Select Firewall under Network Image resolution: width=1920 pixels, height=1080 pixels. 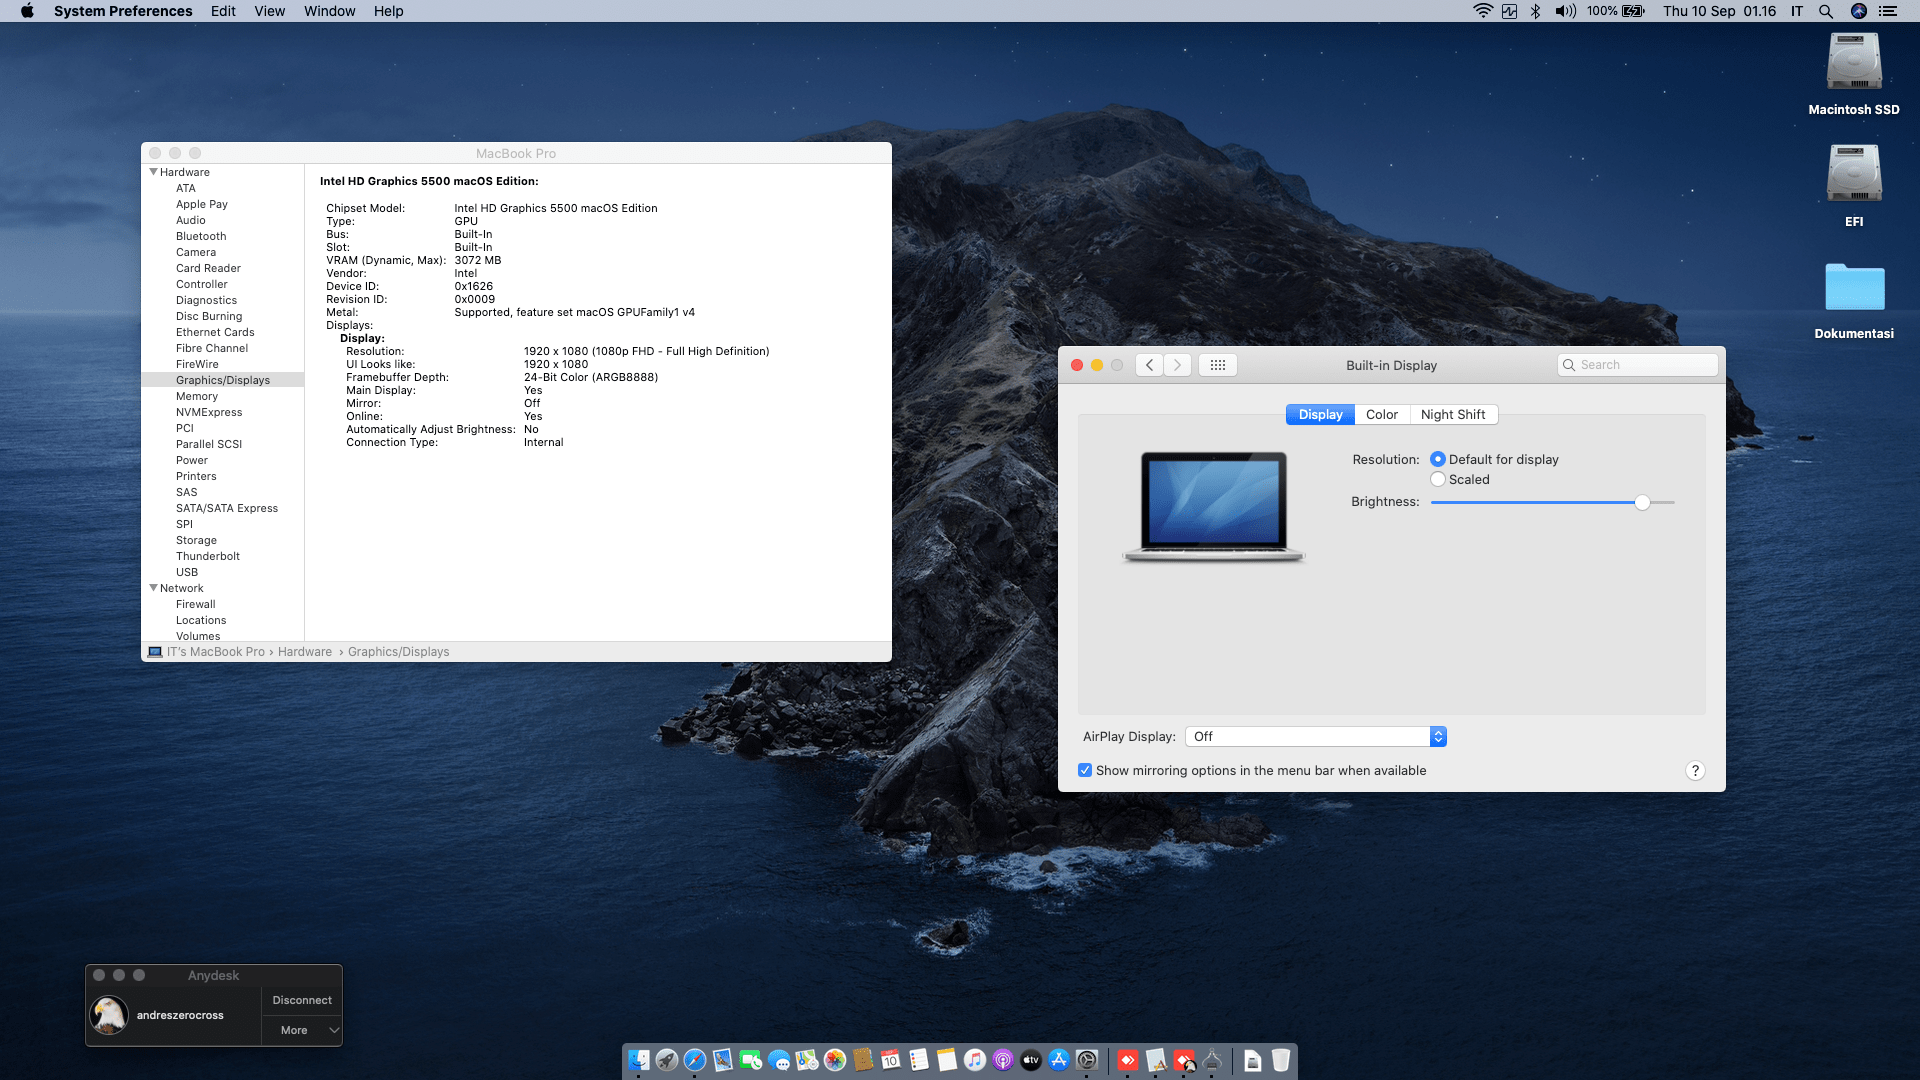pyautogui.click(x=196, y=604)
